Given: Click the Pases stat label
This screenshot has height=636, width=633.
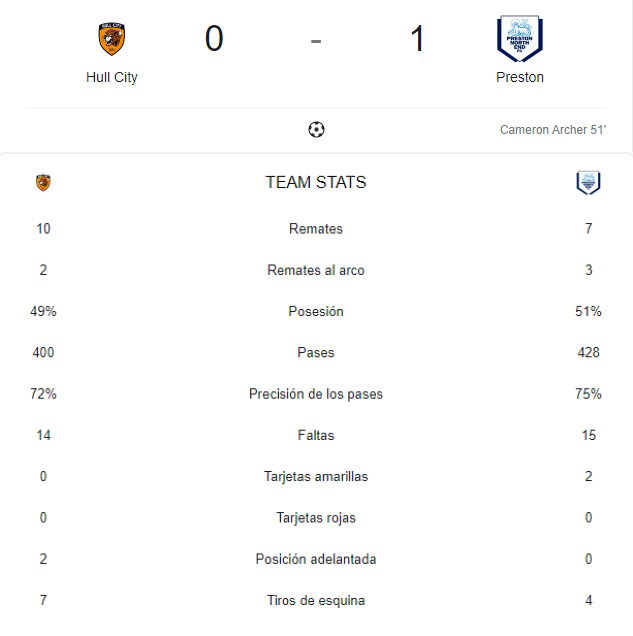Looking at the screenshot, I should pos(316,352).
